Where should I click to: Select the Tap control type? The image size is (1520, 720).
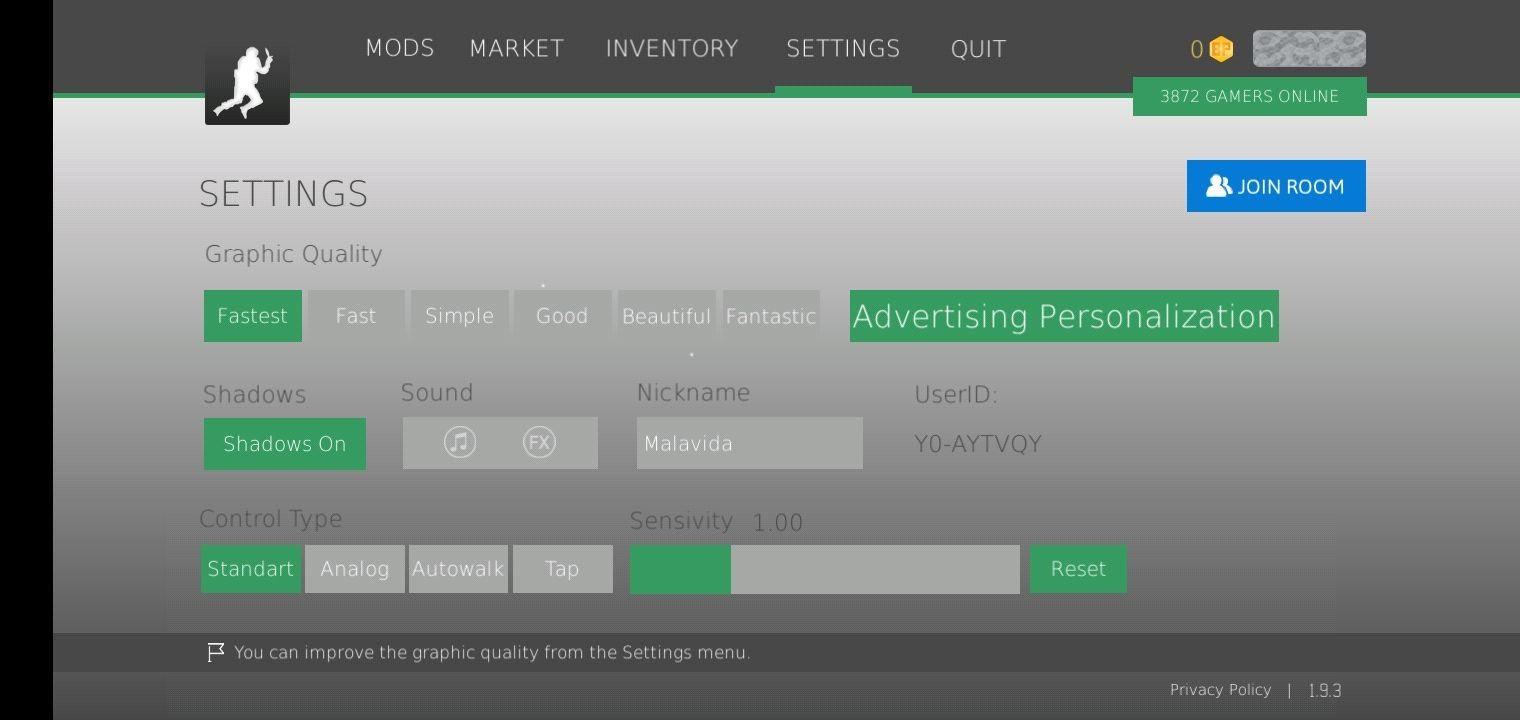pyautogui.click(x=563, y=569)
